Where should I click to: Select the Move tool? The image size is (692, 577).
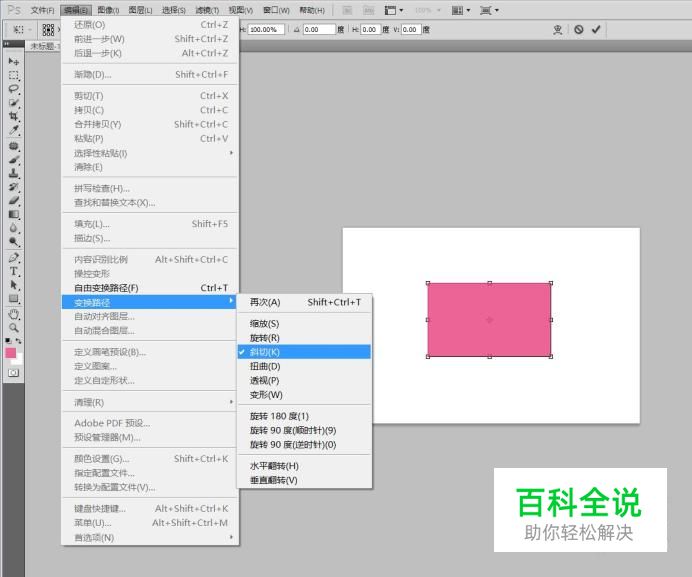(x=14, y=62)
